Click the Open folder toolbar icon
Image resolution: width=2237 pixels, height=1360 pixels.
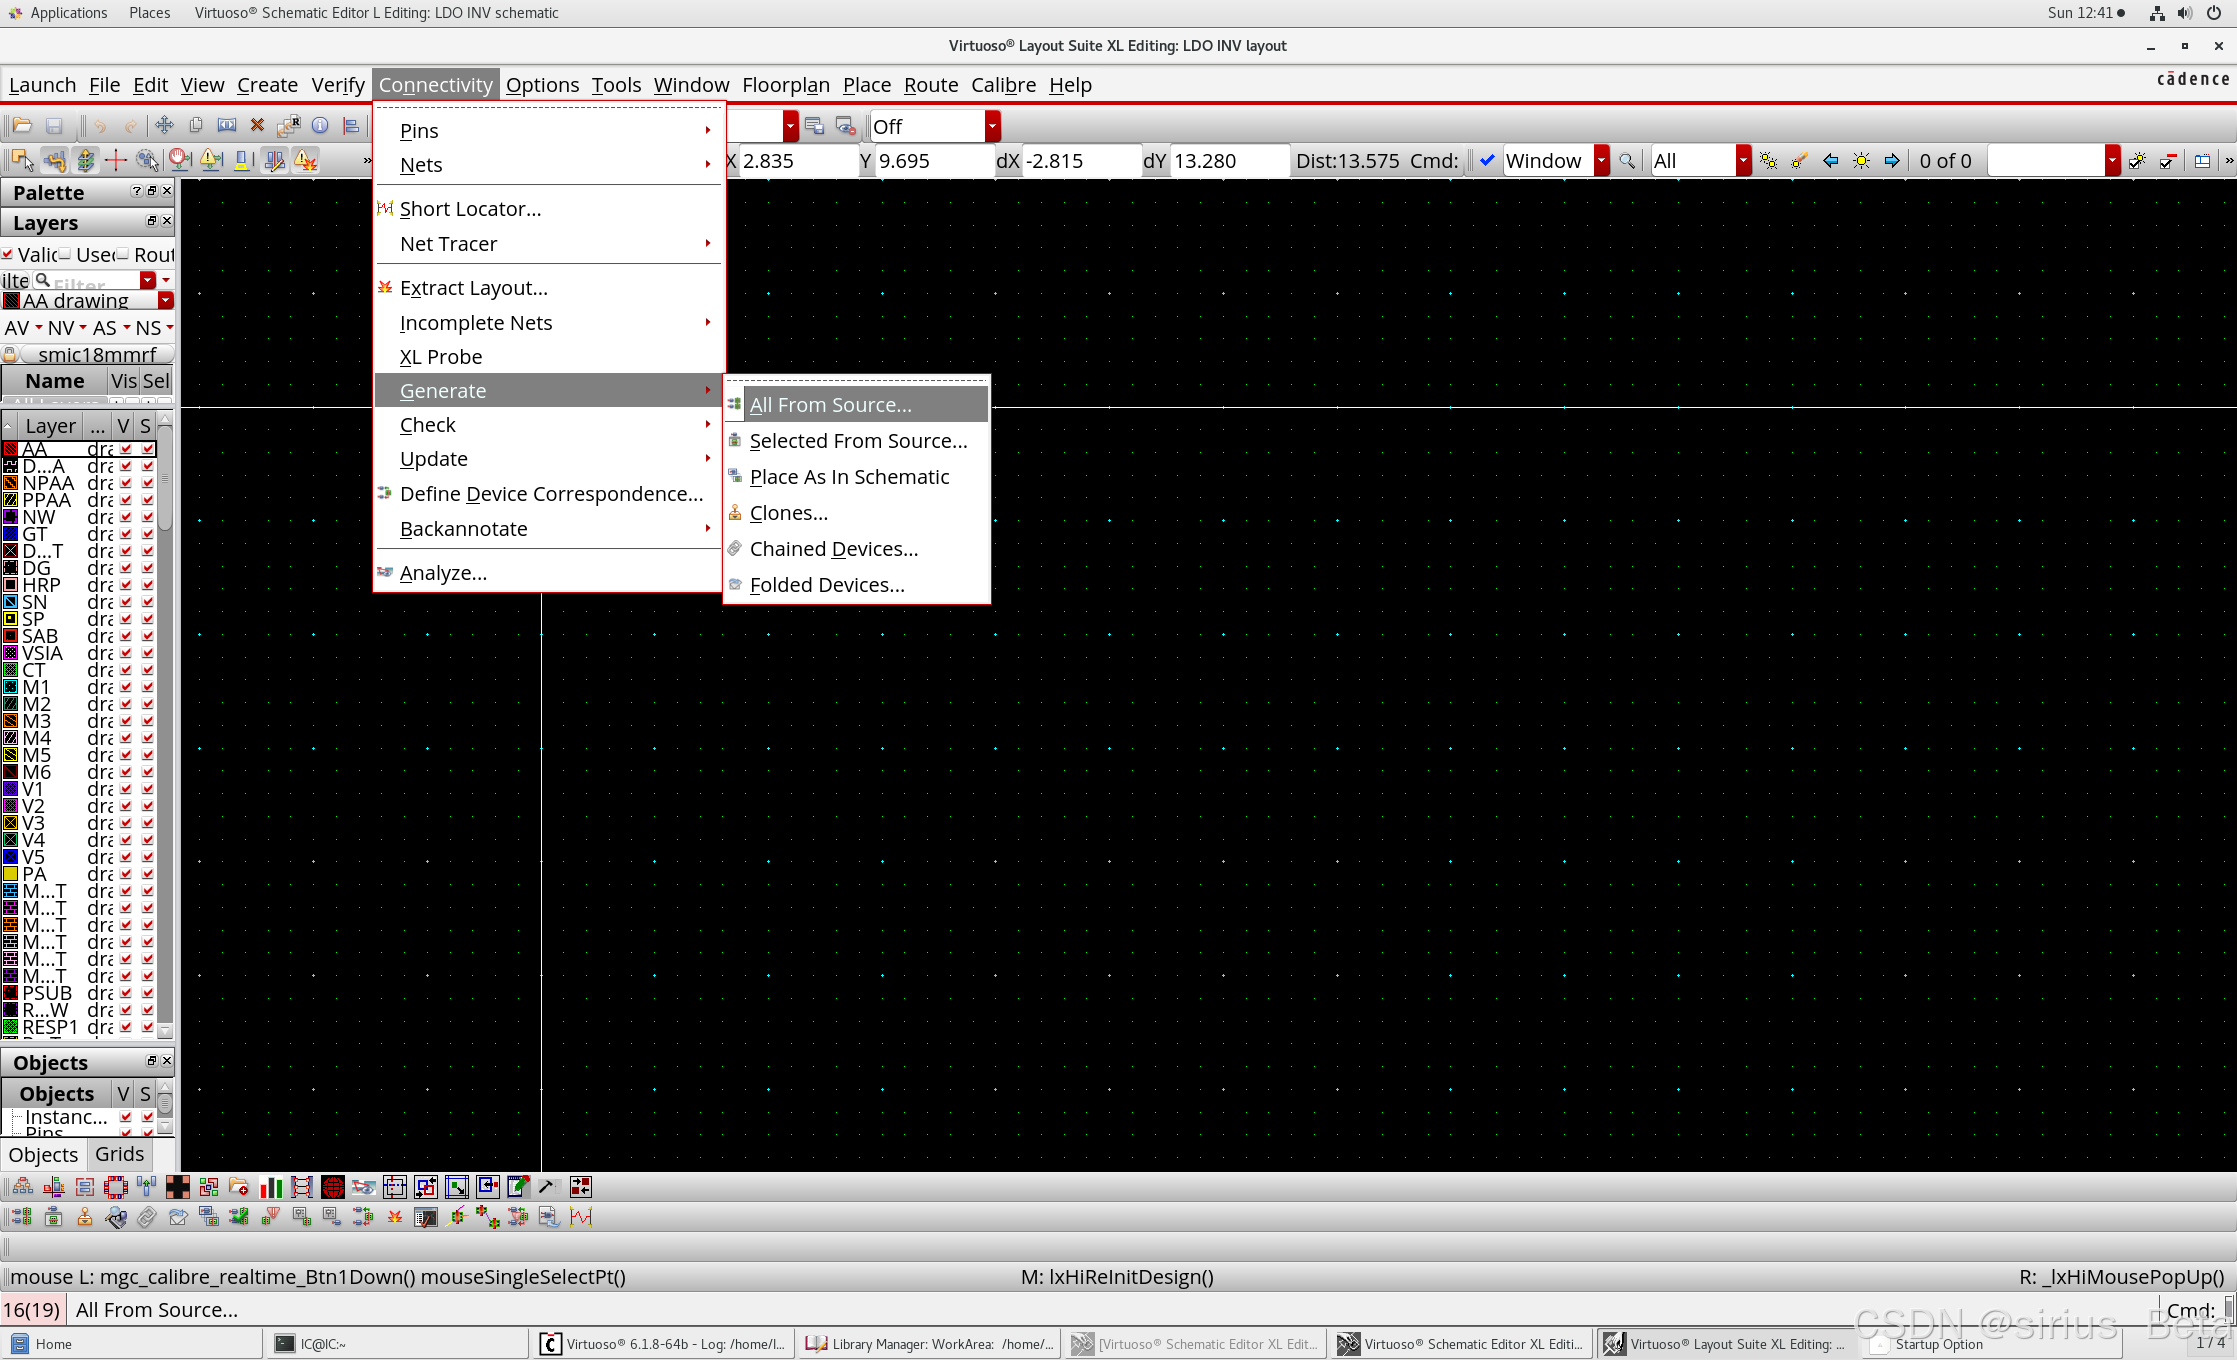coord(22,126)
